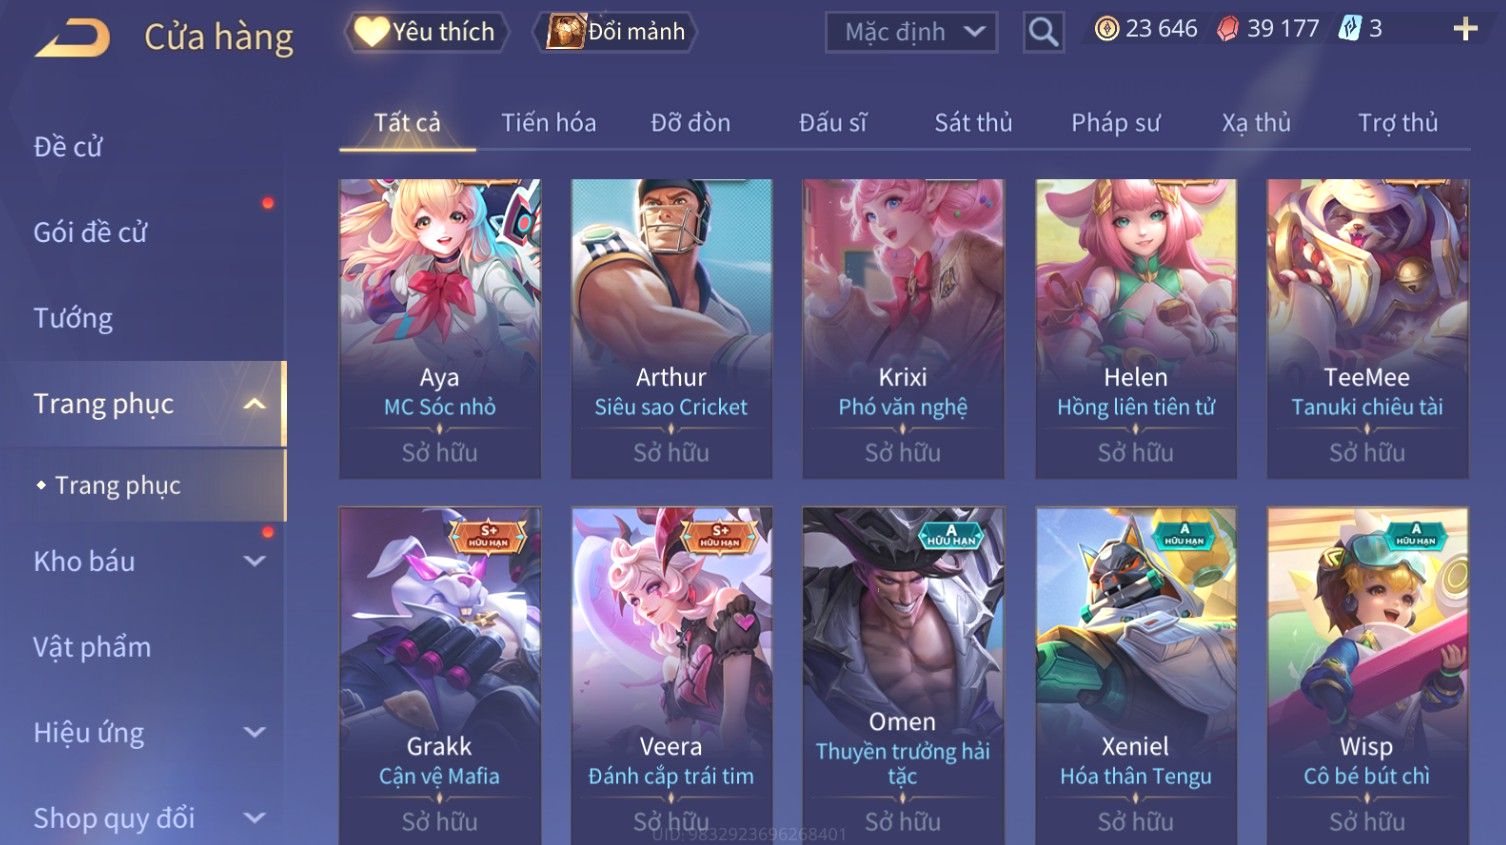Screen dimensions: 1506x845
Task: Click the red gem currency icon
Action: pyautogui.click(x=1227, y=29)
